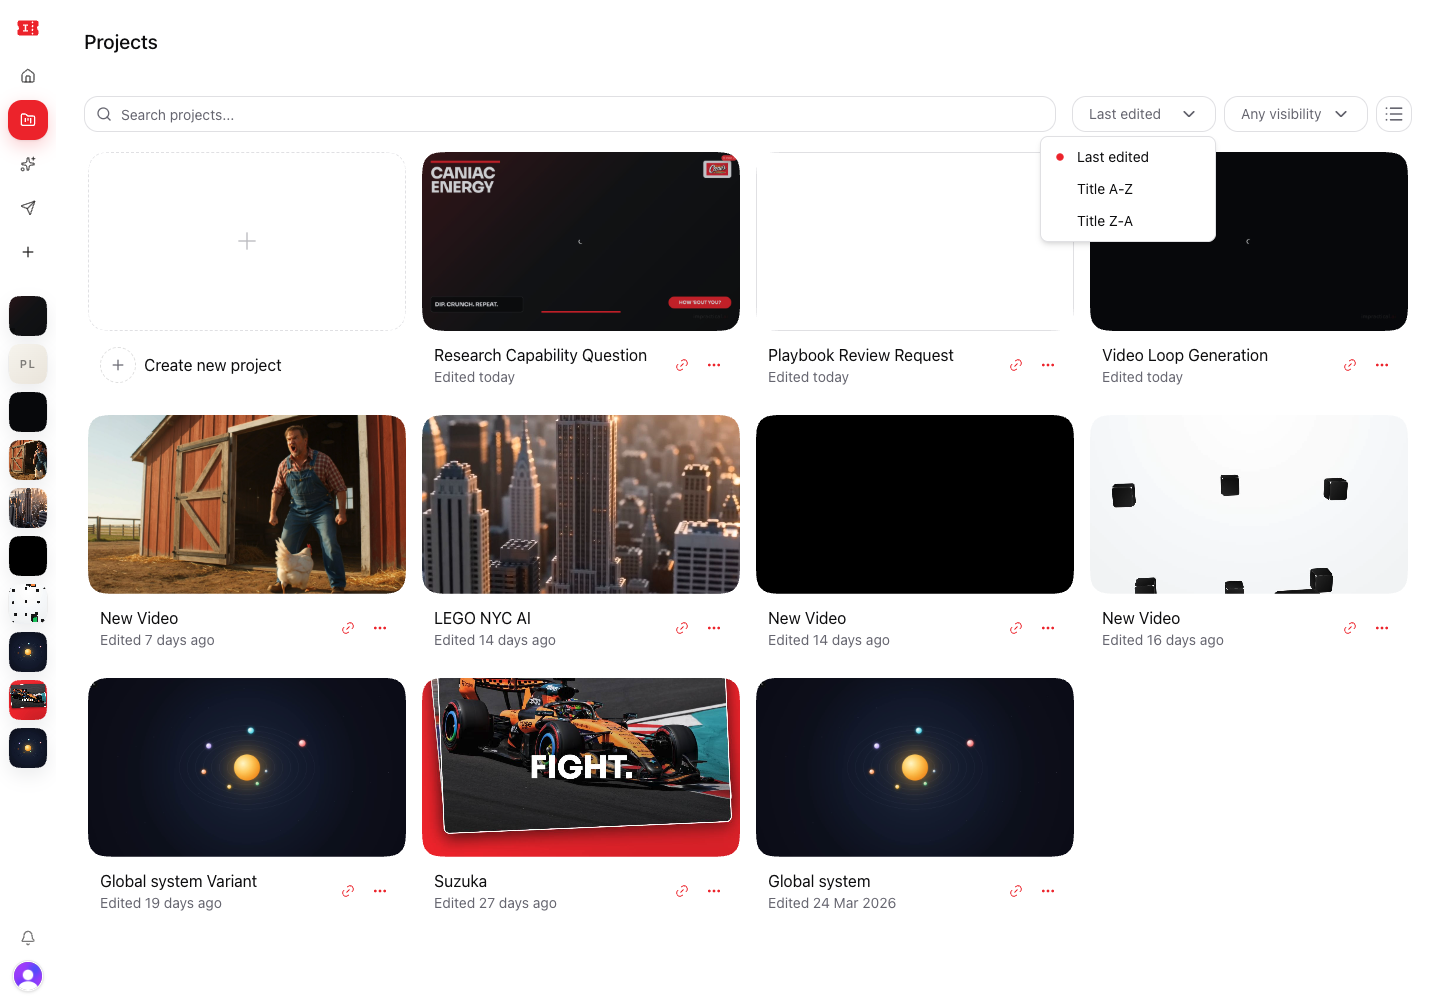This screenshot has width=1440, height=1000.
Task: Click the PL workspace sidebar badge
Action: (x=28, y=364)
